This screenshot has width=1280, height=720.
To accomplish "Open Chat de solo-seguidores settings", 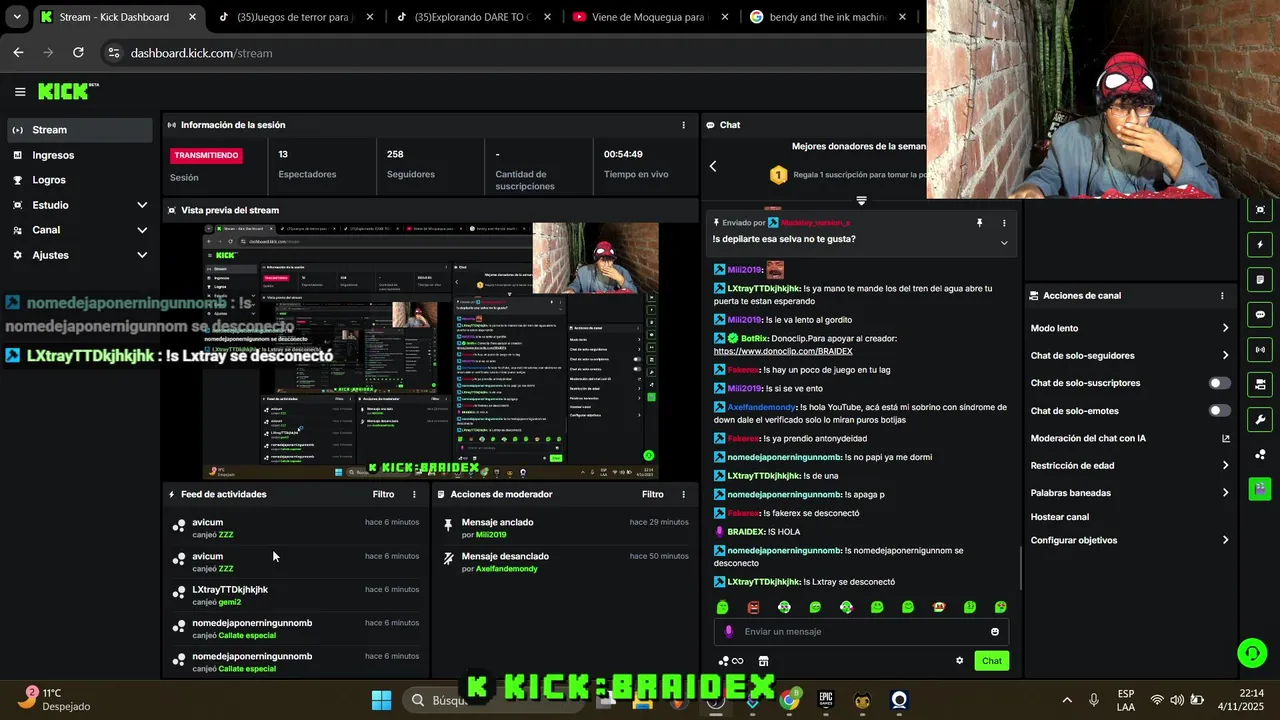I will point(1130,355).
